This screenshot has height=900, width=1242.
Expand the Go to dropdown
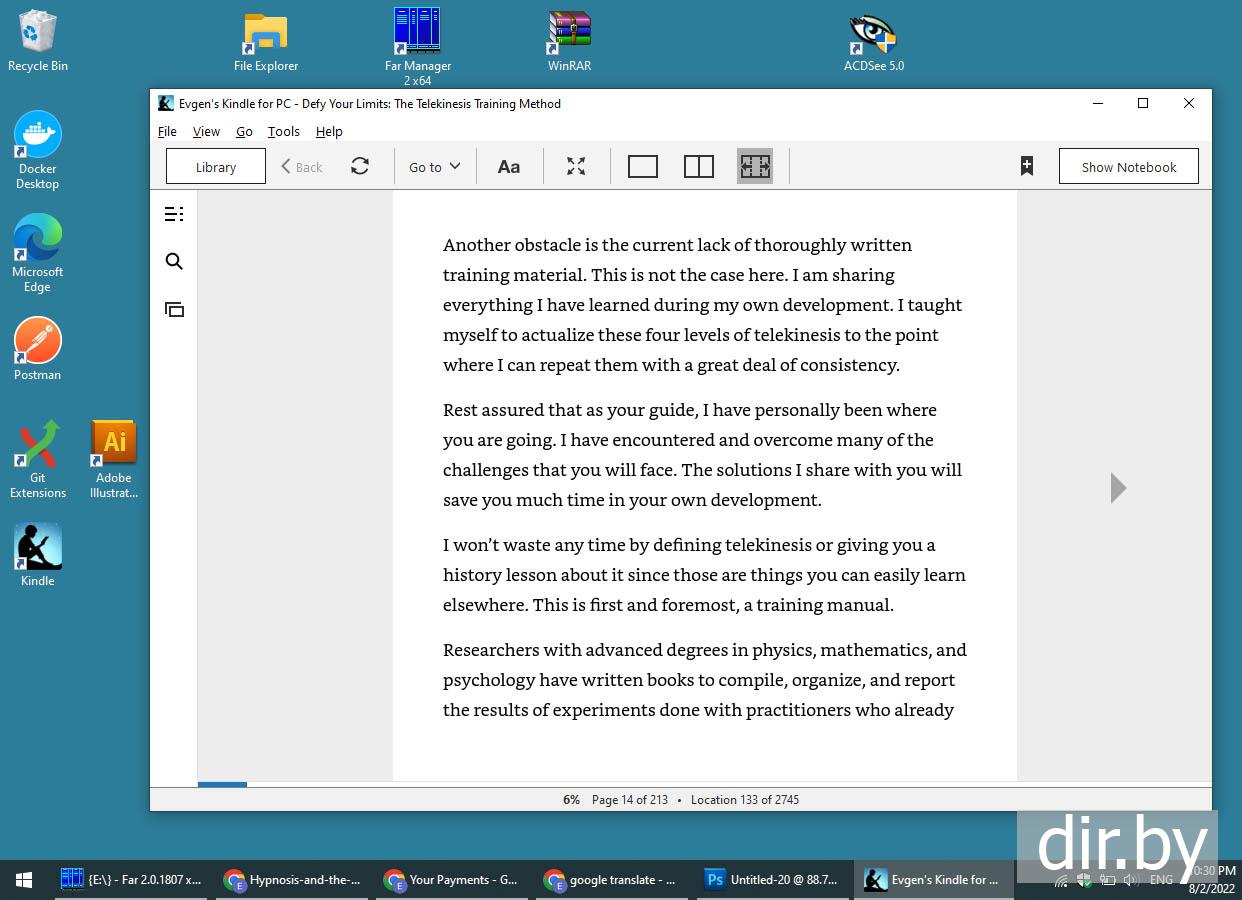pos(434,167)
